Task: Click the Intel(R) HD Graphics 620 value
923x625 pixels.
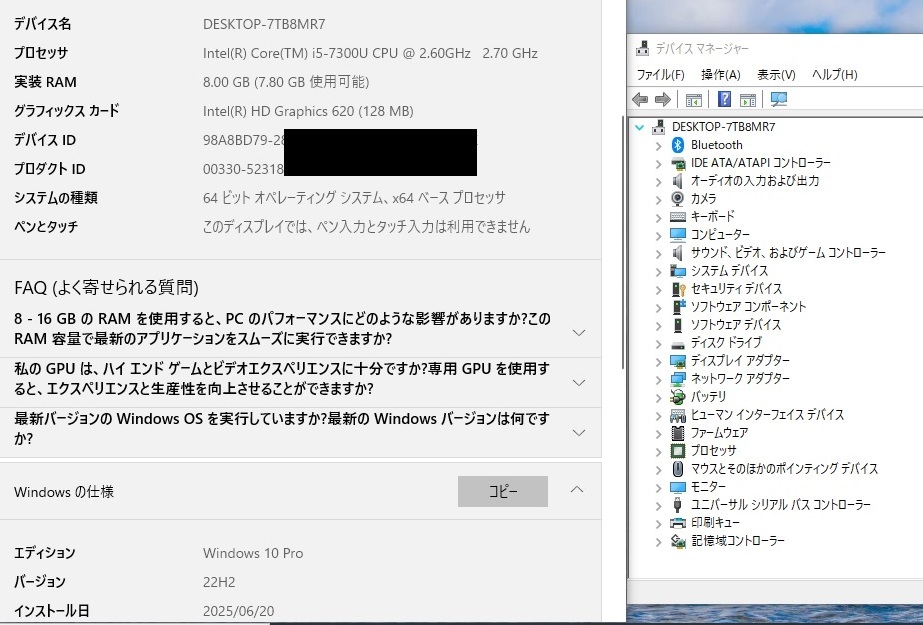Action: (x=308, y=111)
